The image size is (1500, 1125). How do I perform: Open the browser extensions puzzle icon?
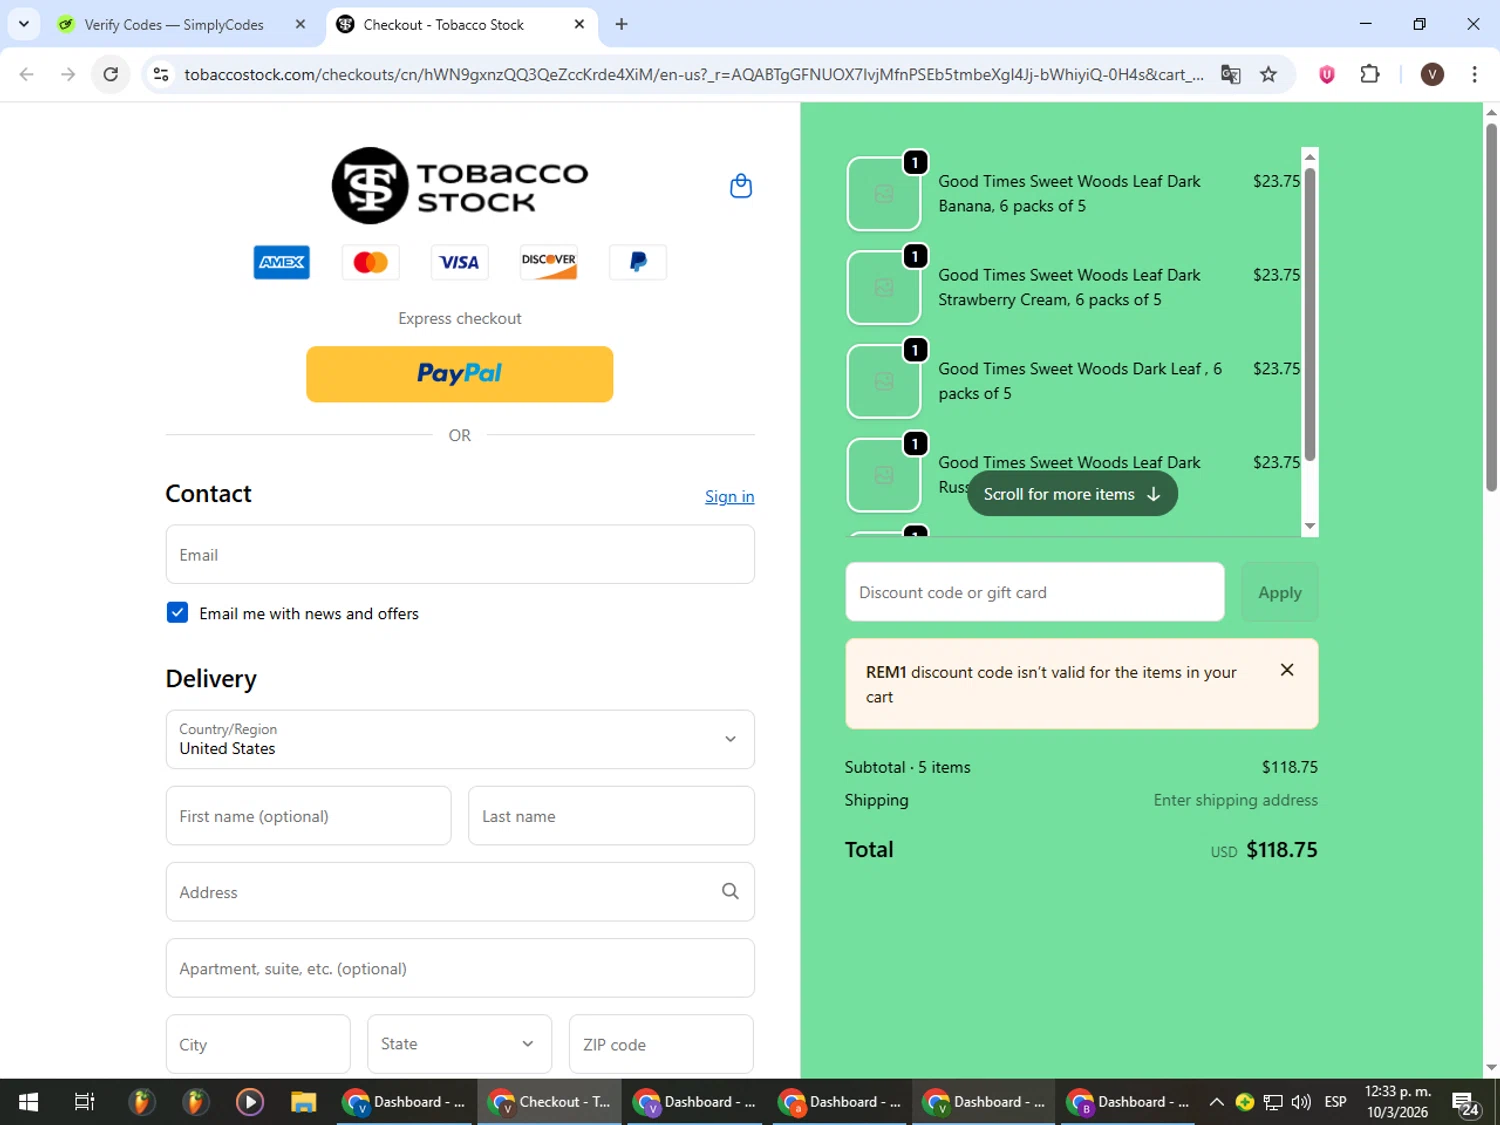tap(1370, 74)
